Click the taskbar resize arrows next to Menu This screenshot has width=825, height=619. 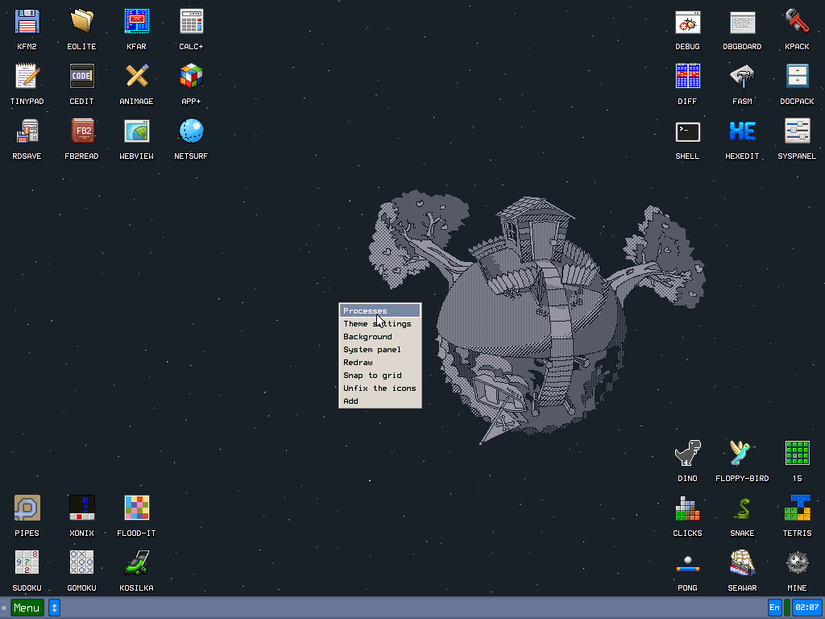(x=53, y=607)
